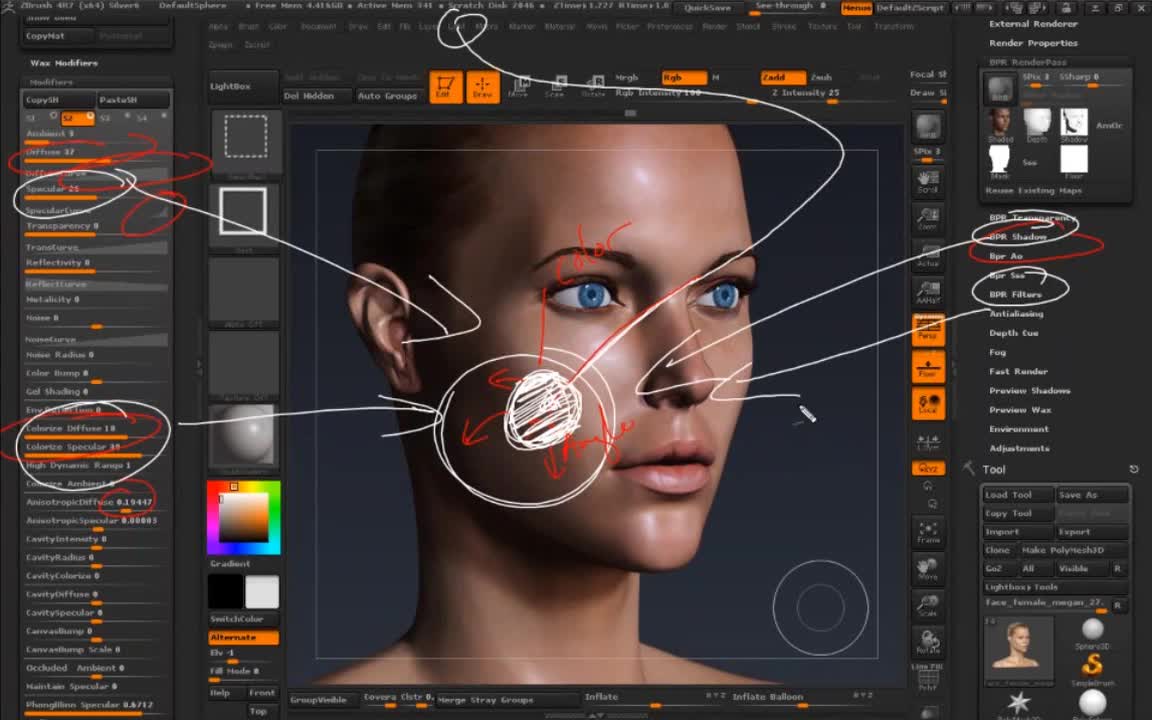
Task: Select the Move transform tool
Action: 519,87
